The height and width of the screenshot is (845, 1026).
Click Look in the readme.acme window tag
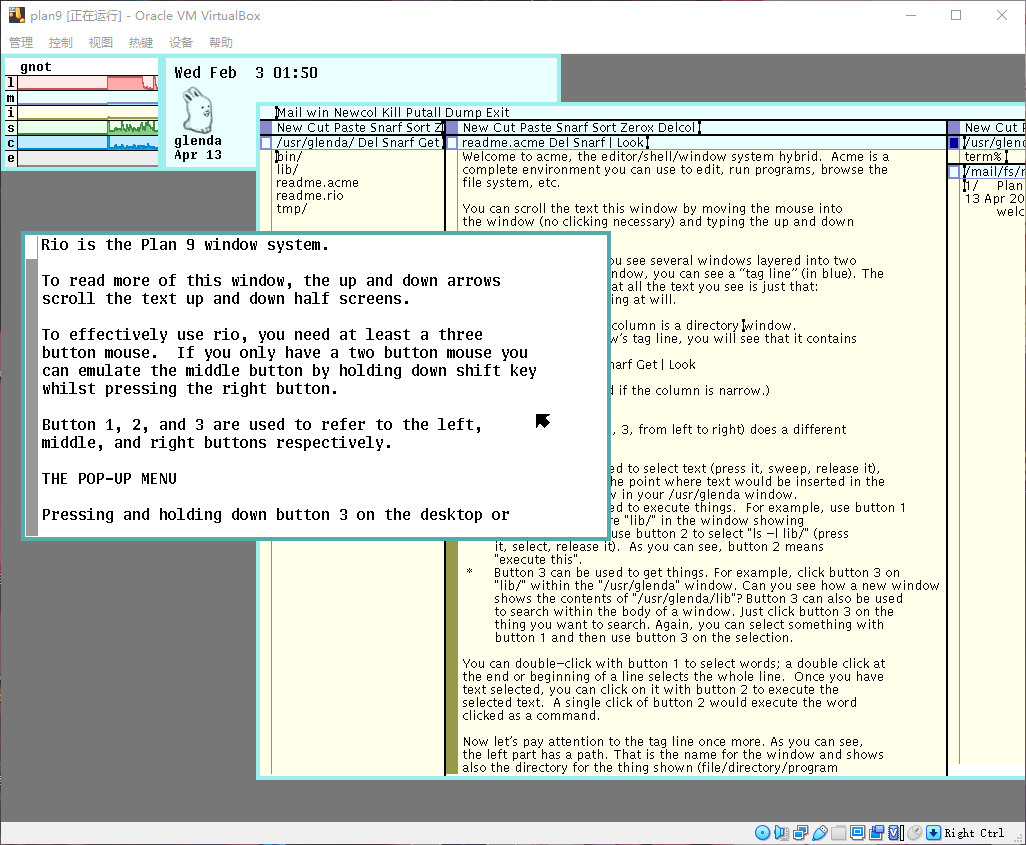[631, 143]
